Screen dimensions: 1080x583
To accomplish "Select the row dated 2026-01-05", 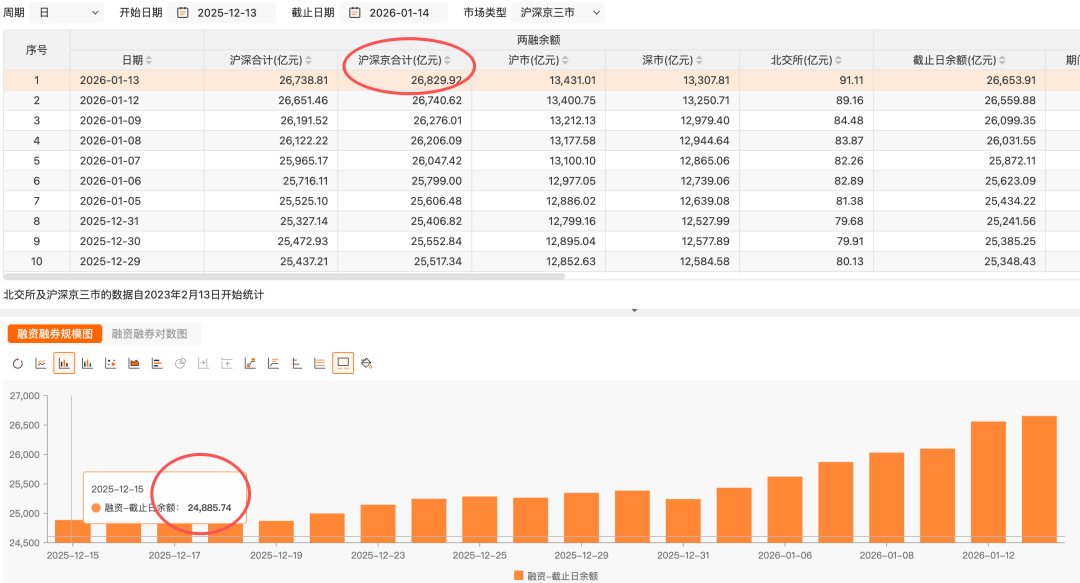I will pos(541,201).
